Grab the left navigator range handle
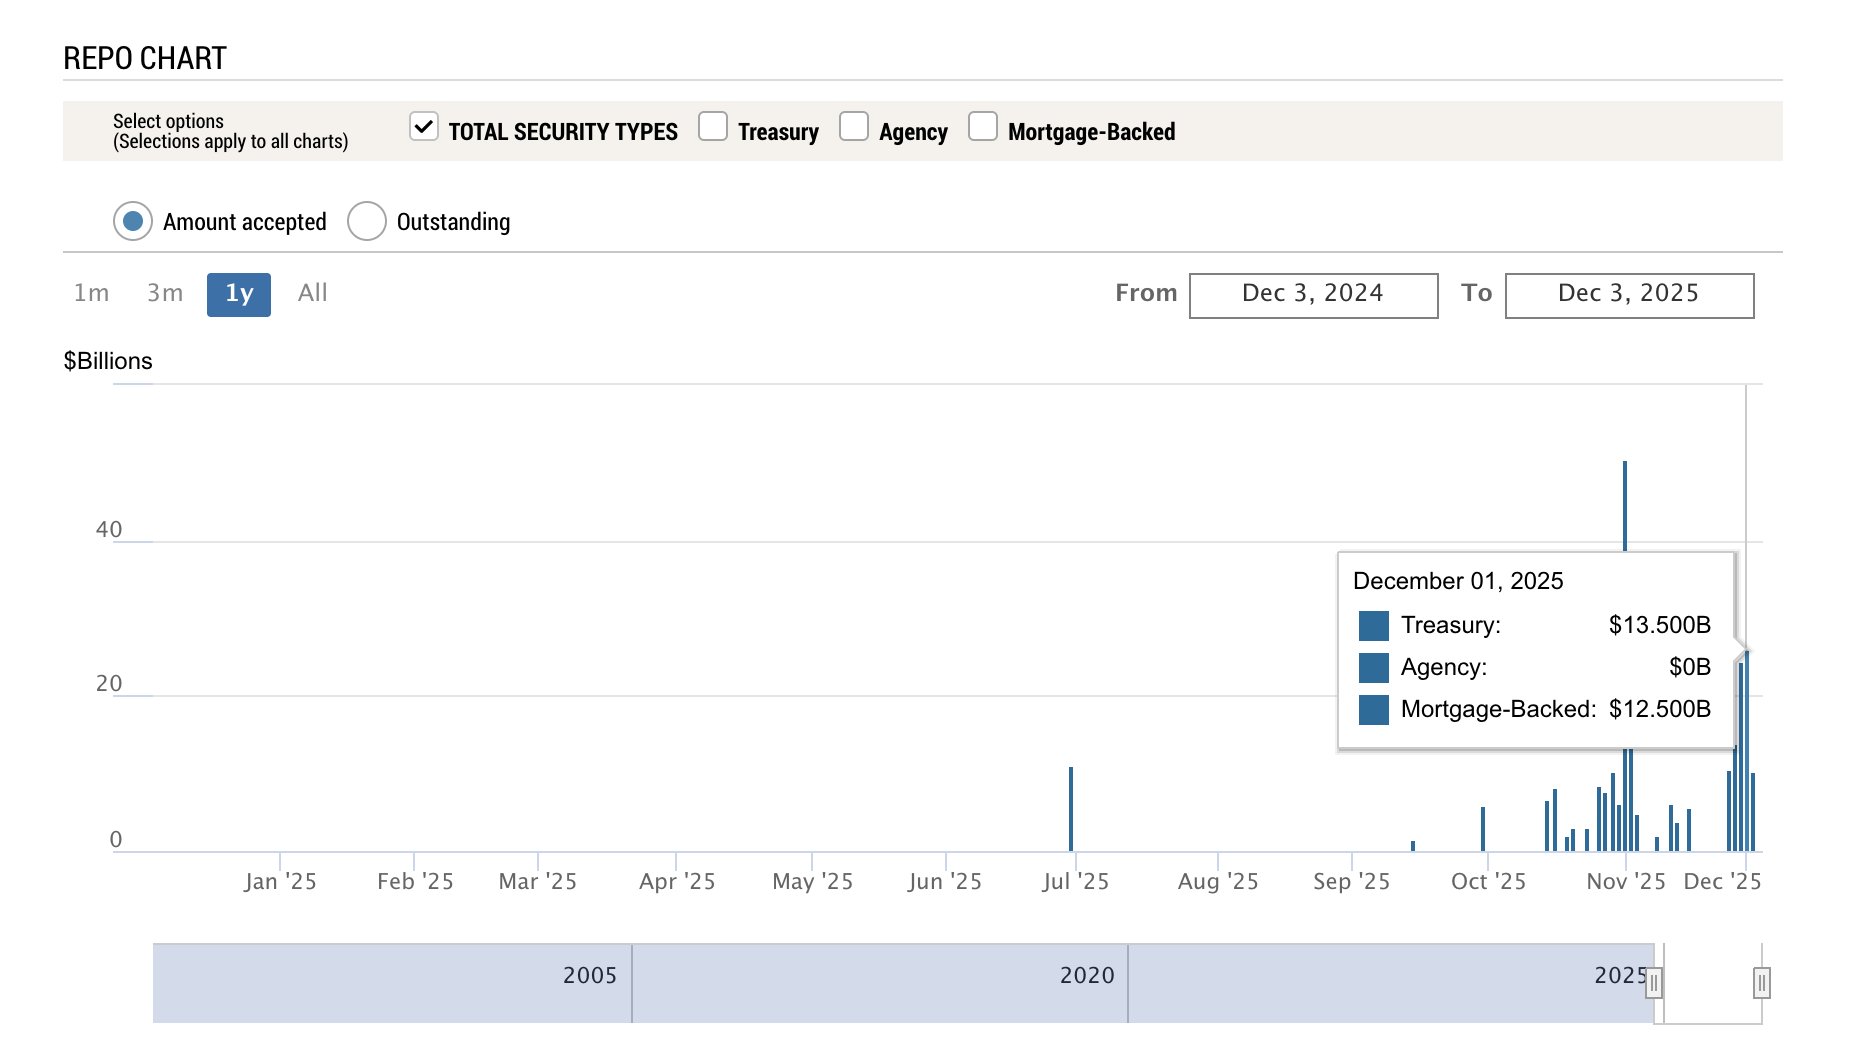 click(1654, 983)
